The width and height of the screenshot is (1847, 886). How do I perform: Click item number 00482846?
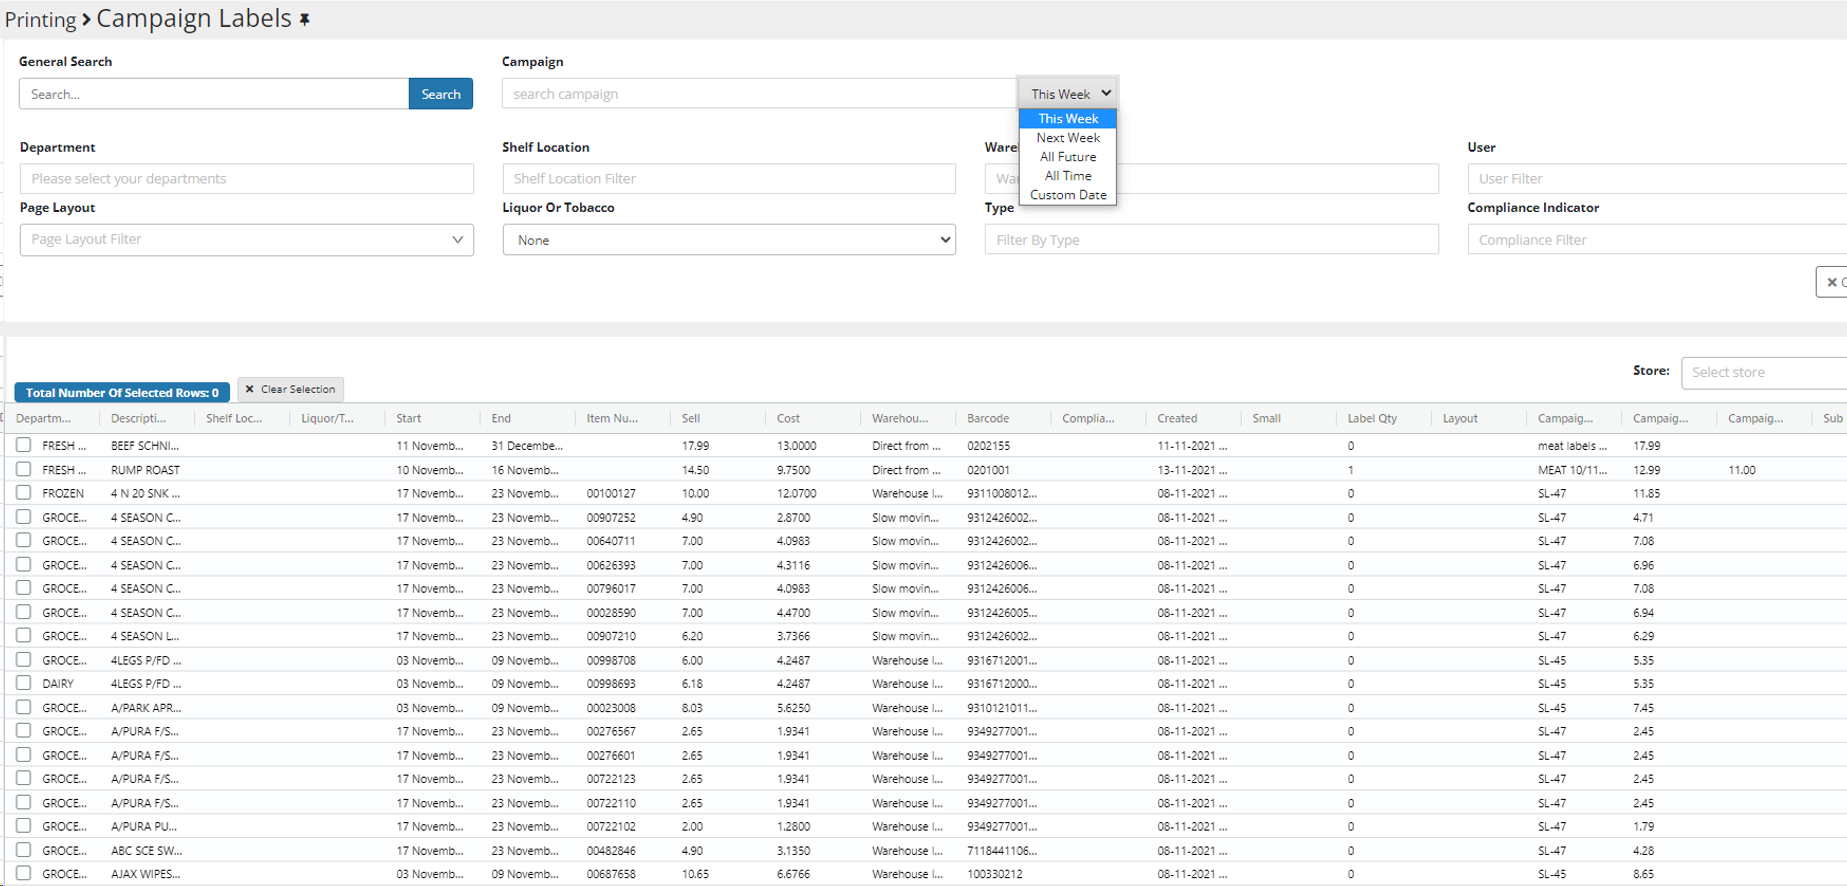[611, 851]
